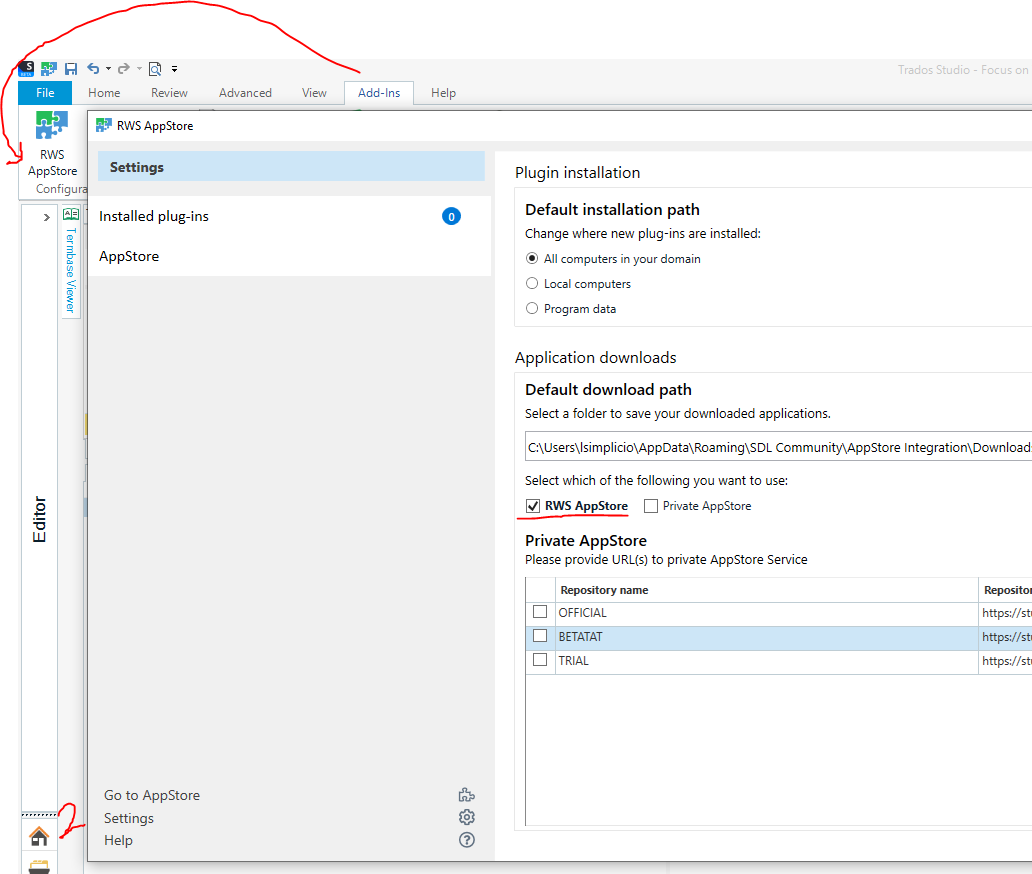Switch to the View ribbon tab

(313, 92)
